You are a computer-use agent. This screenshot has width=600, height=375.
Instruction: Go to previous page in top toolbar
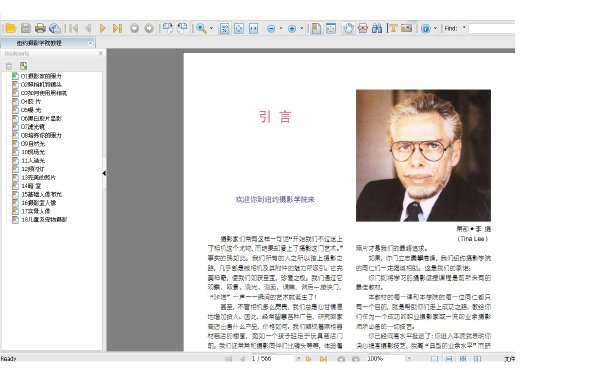88,28
